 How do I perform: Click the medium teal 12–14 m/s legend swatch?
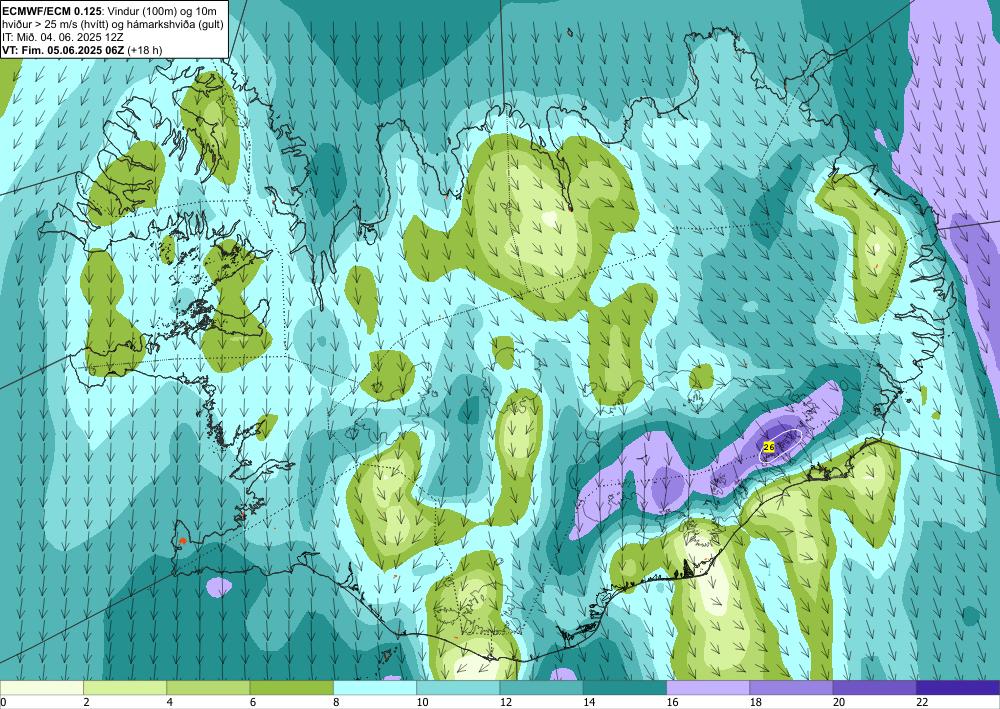(x=541, y=687)
